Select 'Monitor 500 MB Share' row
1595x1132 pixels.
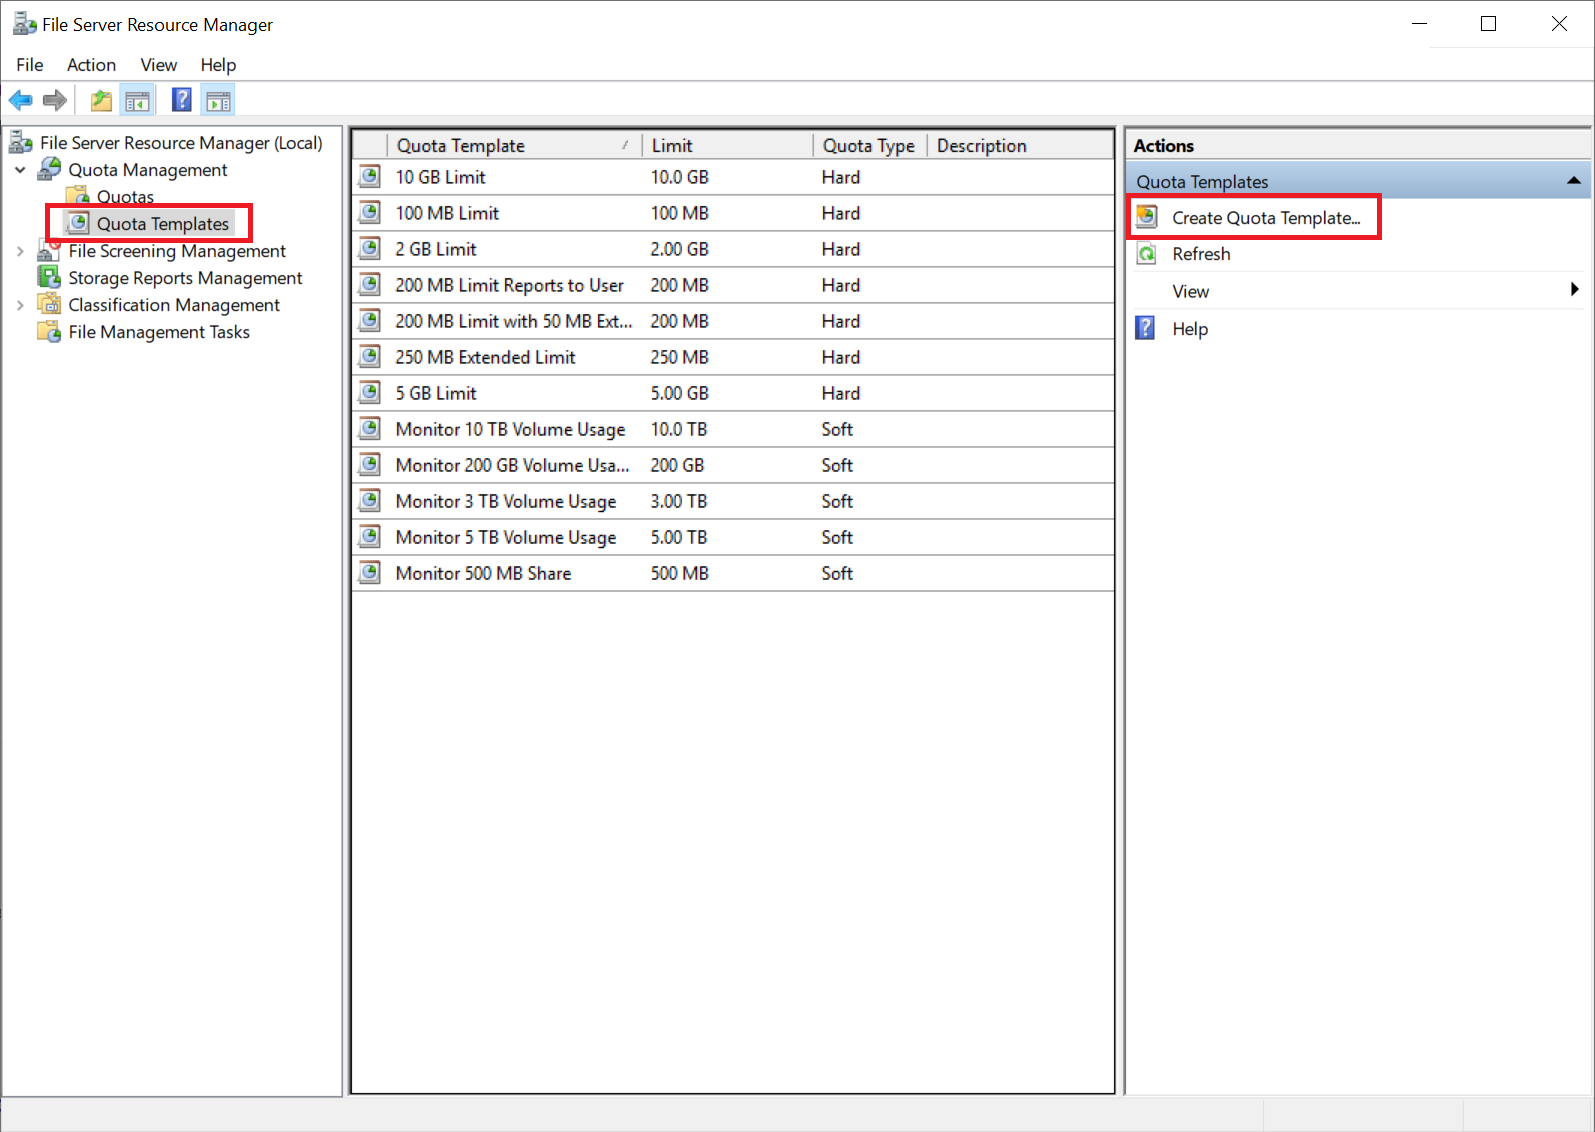click(733, 573)
